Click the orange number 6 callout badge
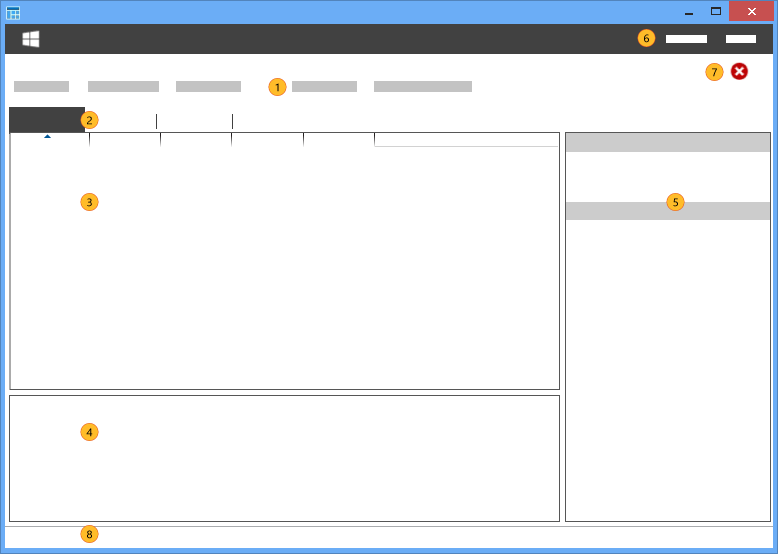 coord(646,39)
